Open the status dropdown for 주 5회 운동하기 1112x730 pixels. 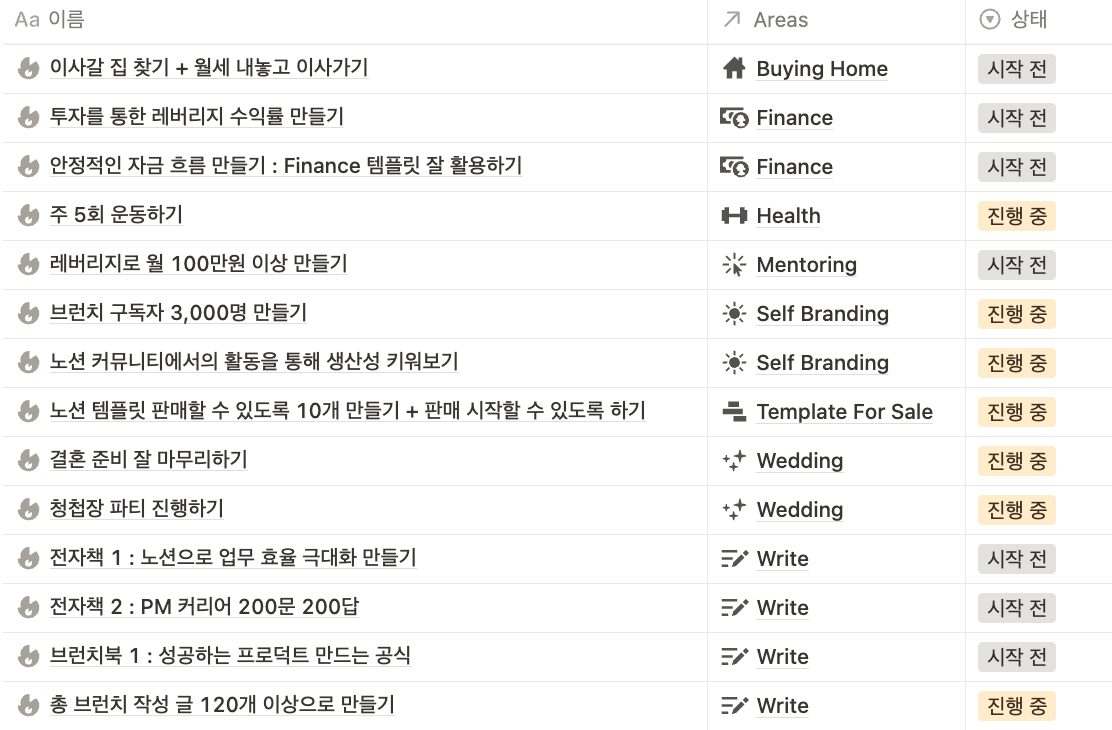point(1015,216)
